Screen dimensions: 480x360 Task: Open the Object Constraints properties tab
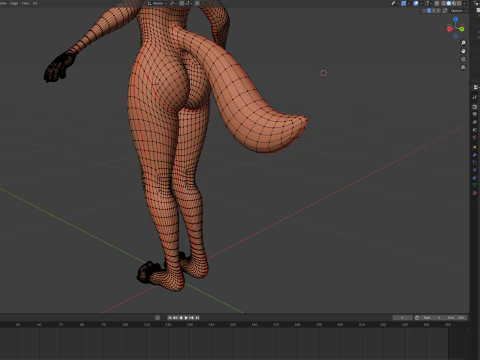click(x=475, y=178)
